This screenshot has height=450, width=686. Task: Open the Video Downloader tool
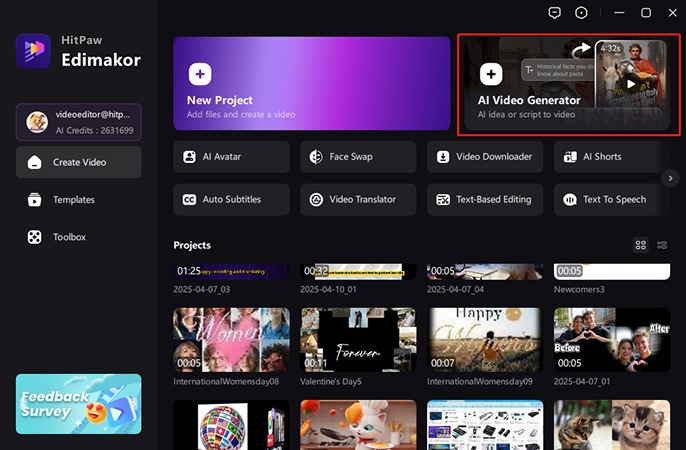485,157
